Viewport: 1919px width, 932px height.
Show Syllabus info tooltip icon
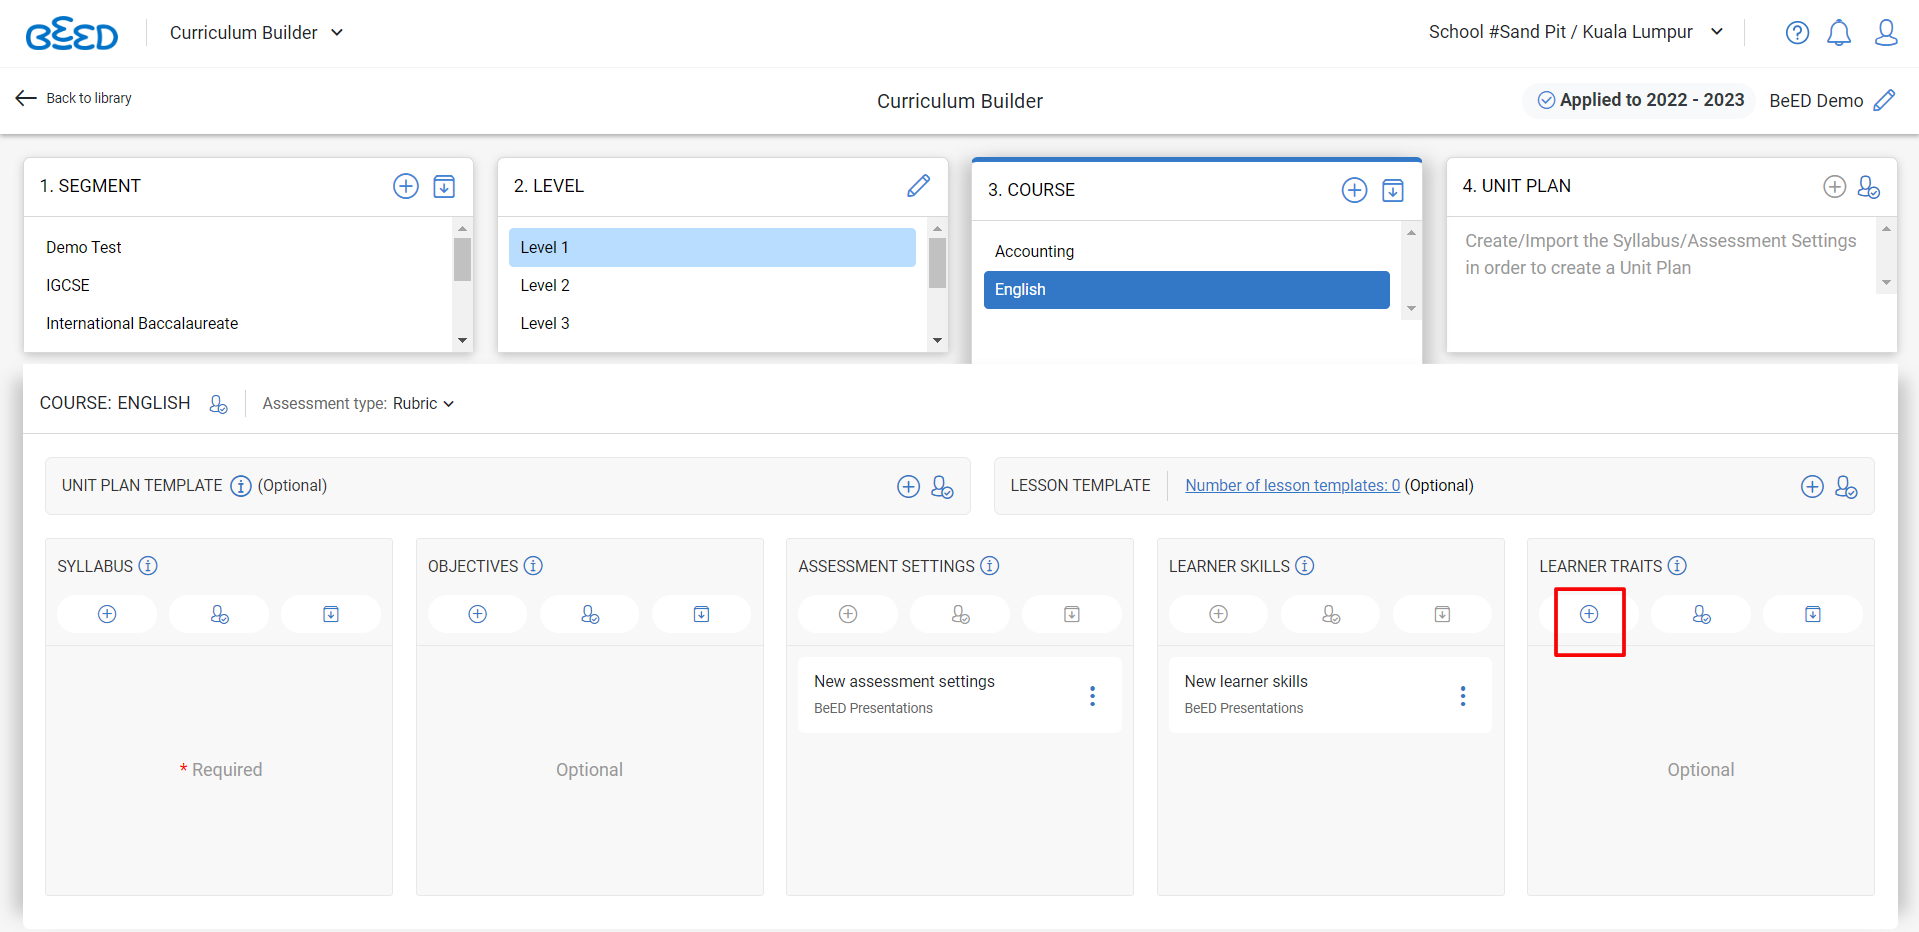click(148, 566)
